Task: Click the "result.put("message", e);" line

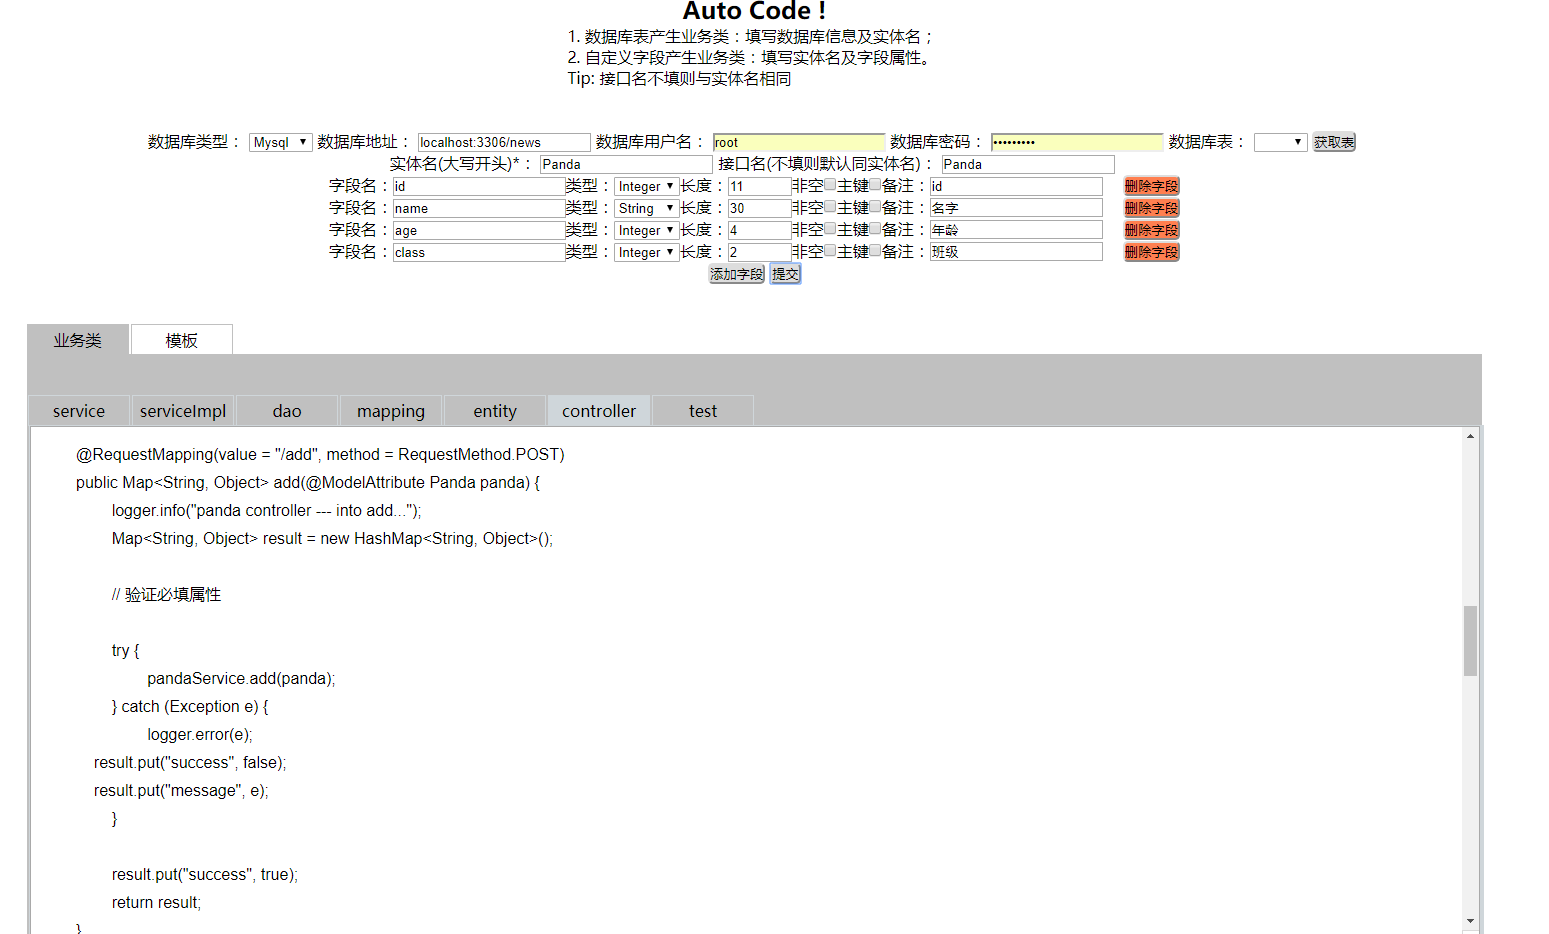Action: (181, 791)
